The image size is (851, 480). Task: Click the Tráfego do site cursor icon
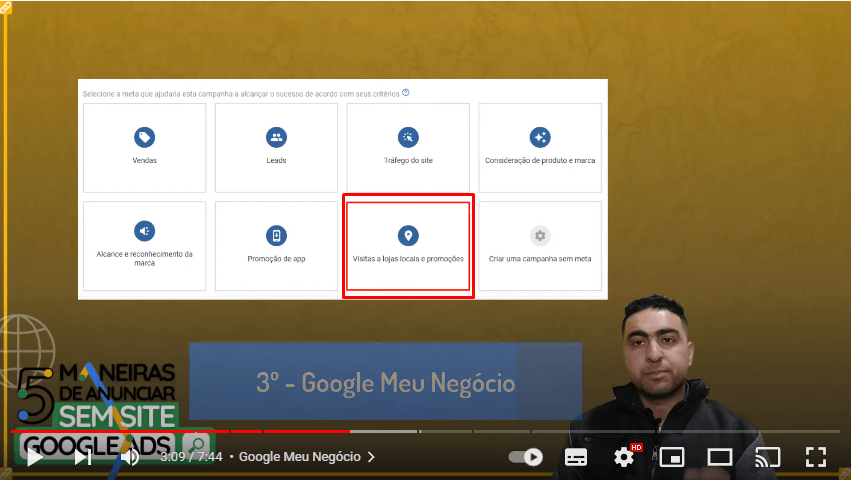pos(408,137)
